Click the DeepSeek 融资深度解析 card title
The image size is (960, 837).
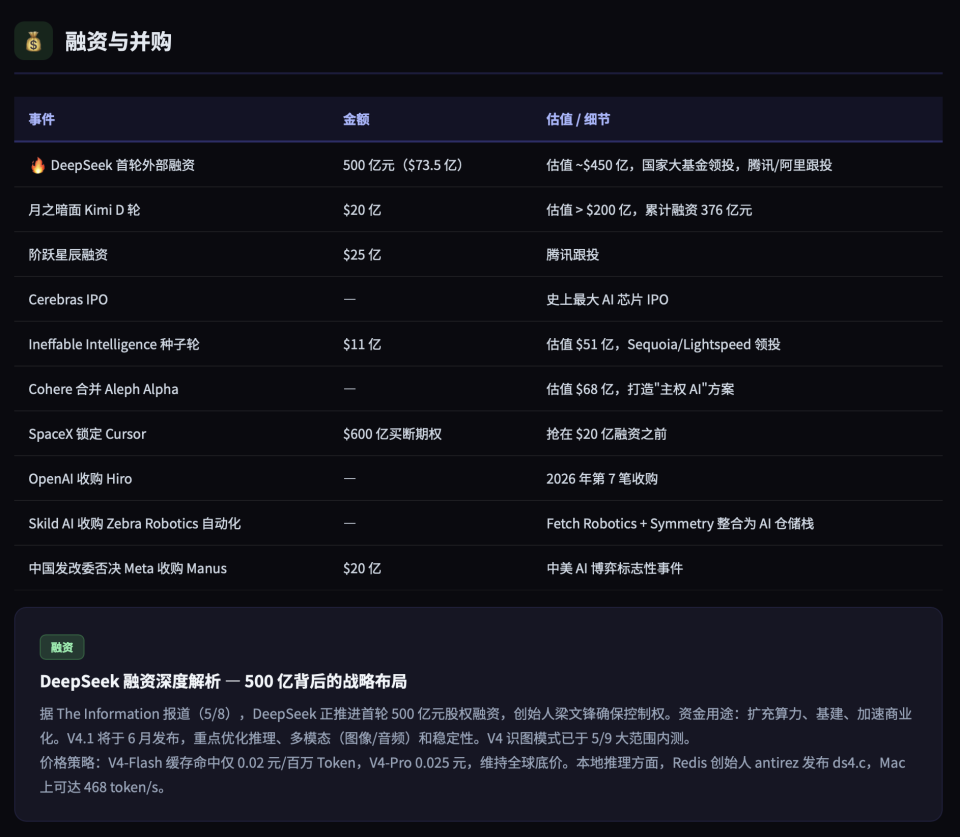tap(223, 681)
